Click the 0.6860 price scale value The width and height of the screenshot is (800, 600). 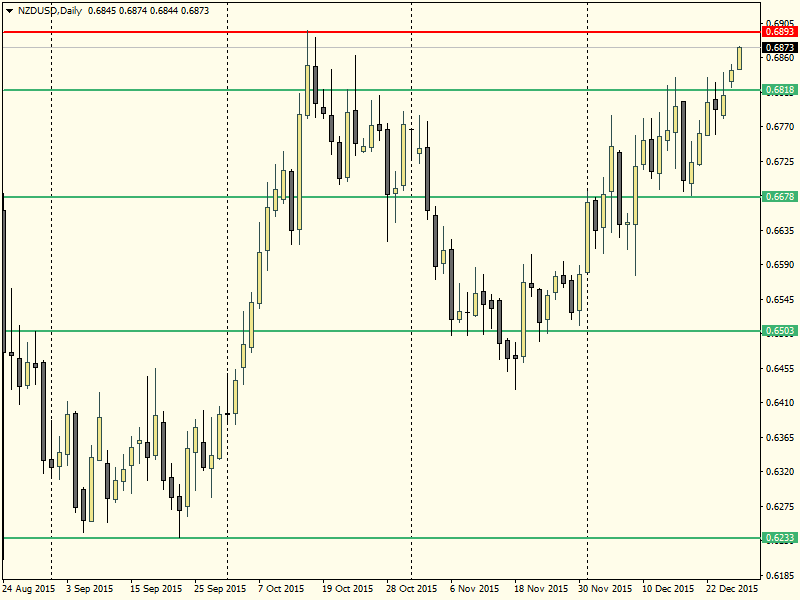click(781, 58)
